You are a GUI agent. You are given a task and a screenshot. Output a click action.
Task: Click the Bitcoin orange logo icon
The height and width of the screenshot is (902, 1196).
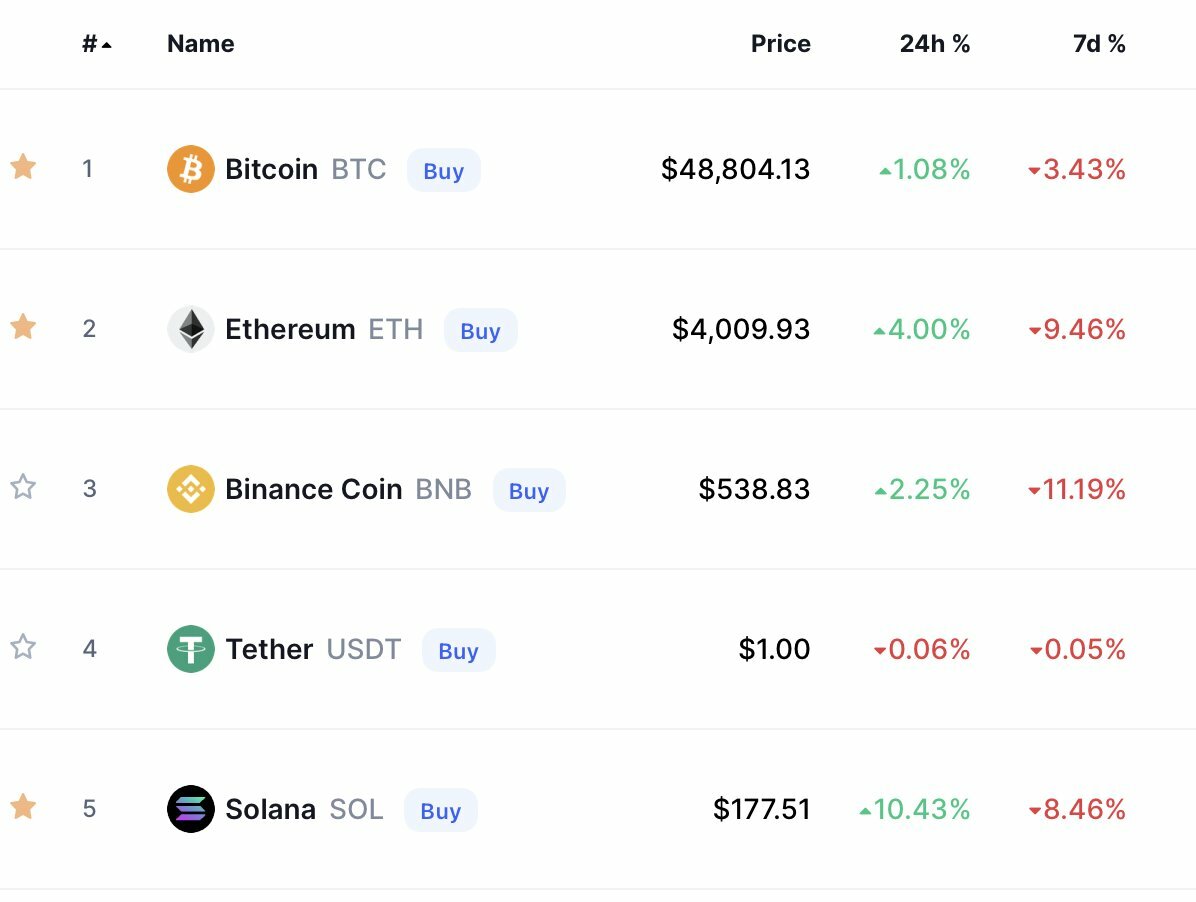point(191,169)
